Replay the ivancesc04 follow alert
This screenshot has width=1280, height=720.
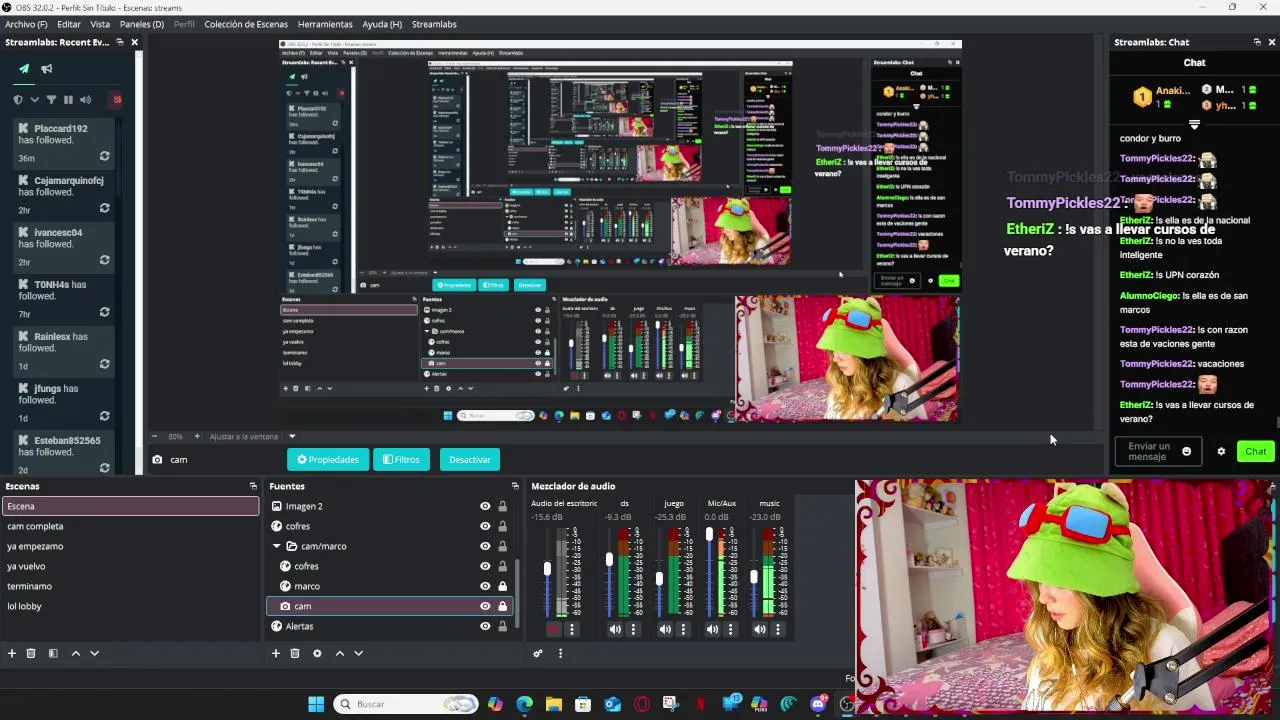pyautogui.click(x=104, y=261)
